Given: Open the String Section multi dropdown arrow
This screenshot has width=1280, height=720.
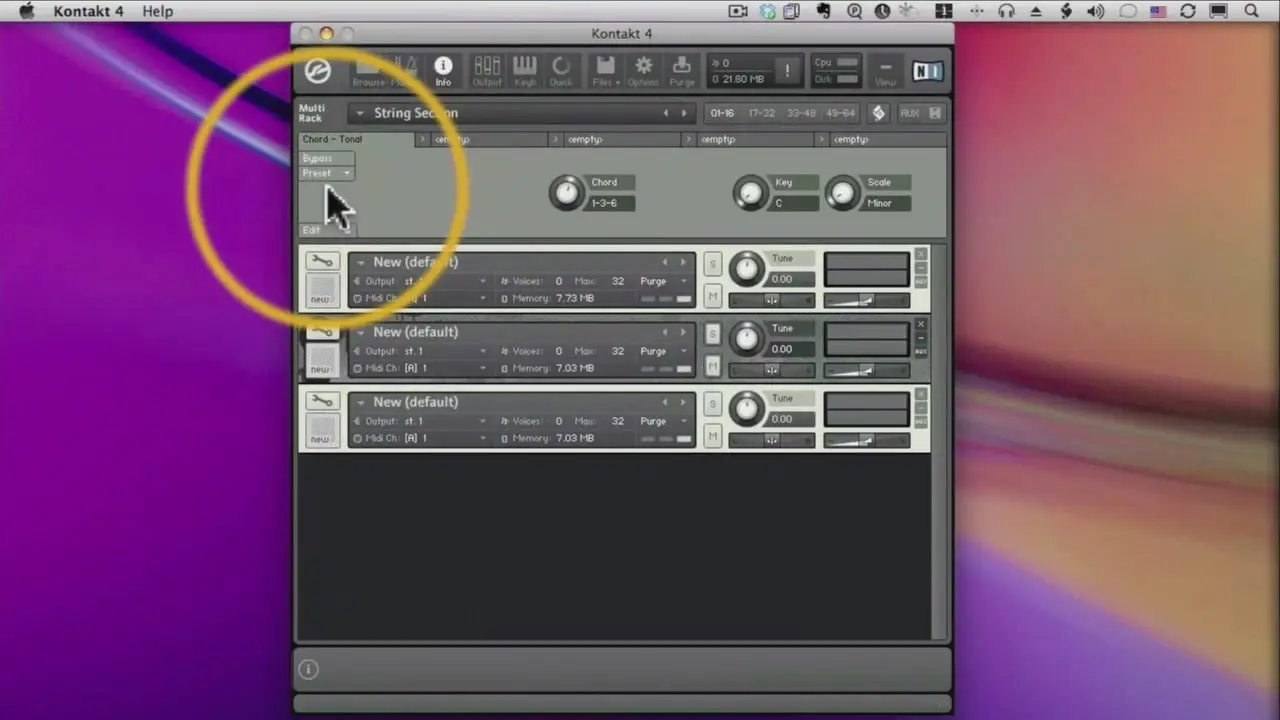Looking at the screenshot, I should pos(359,113).
